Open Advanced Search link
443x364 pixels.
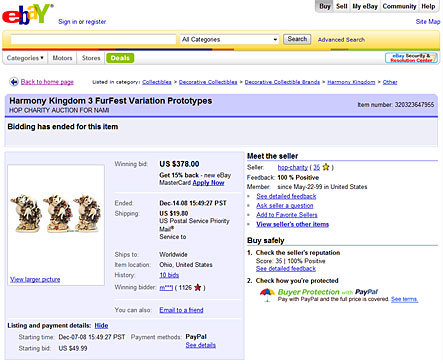pos(341,40)
